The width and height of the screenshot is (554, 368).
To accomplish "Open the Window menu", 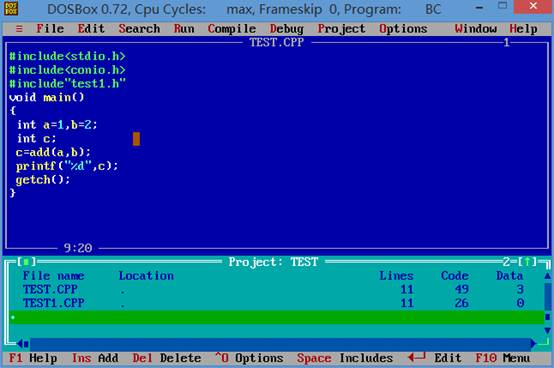I will click(x=476, y=29).
